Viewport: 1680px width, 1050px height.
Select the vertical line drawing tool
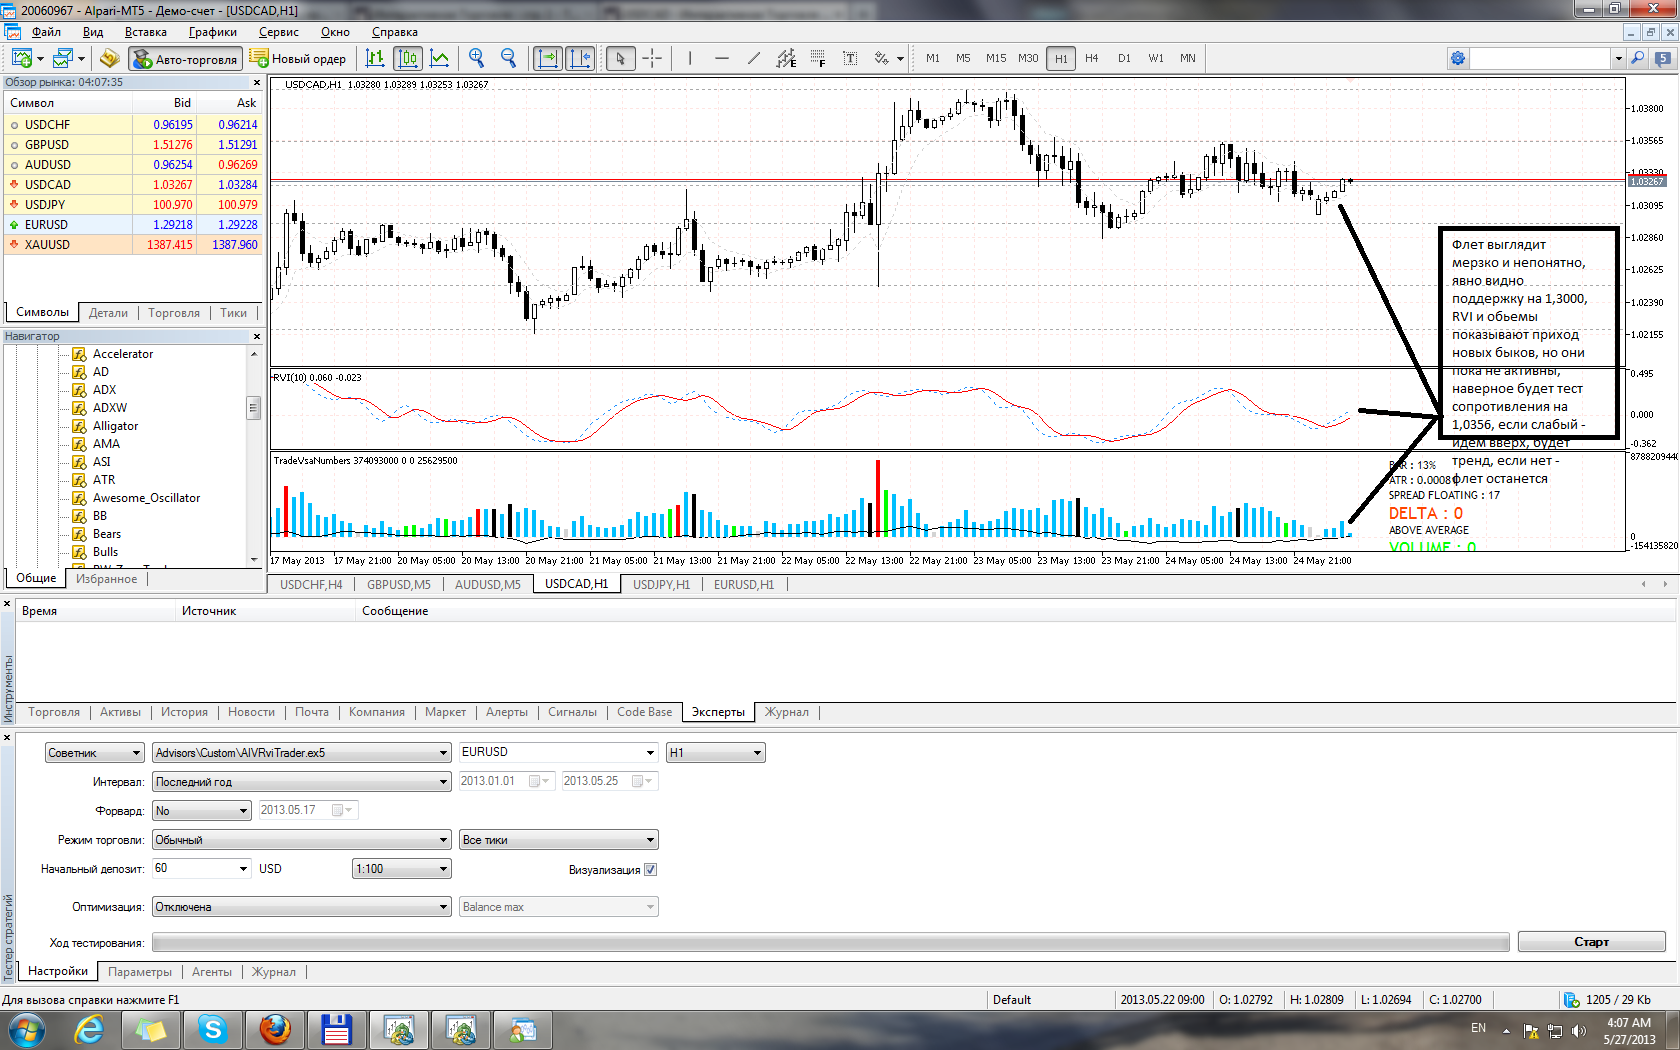[x=690, y=58]
